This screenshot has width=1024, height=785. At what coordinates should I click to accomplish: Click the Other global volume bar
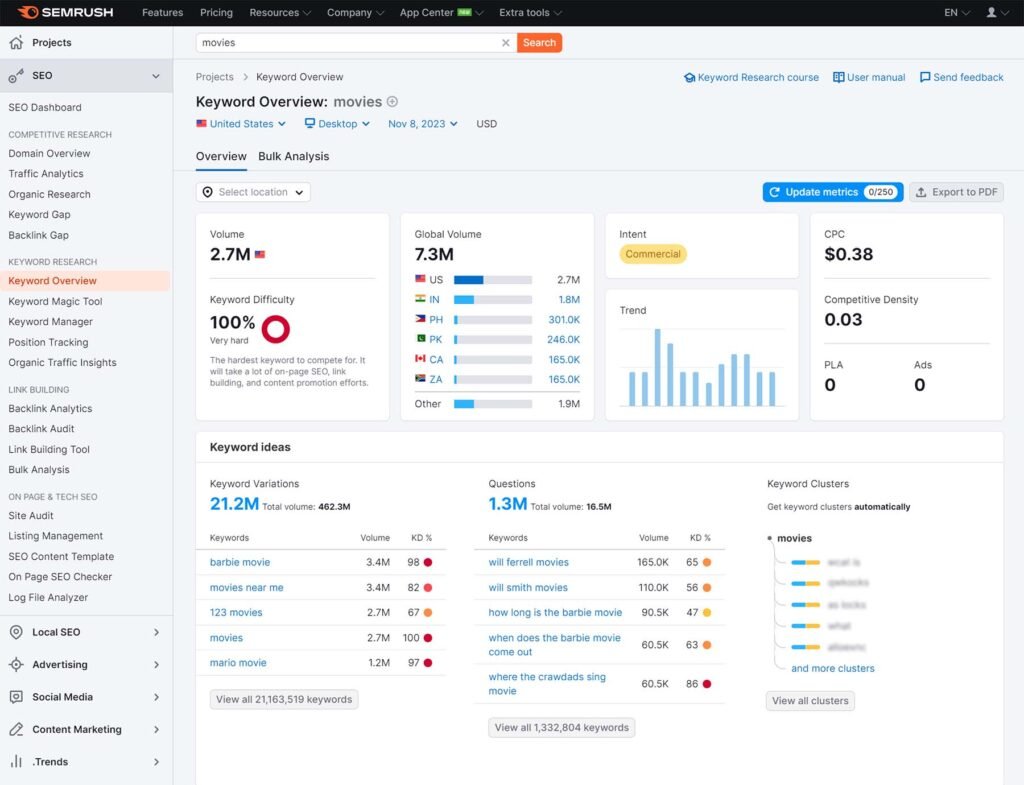click(492, 404)
